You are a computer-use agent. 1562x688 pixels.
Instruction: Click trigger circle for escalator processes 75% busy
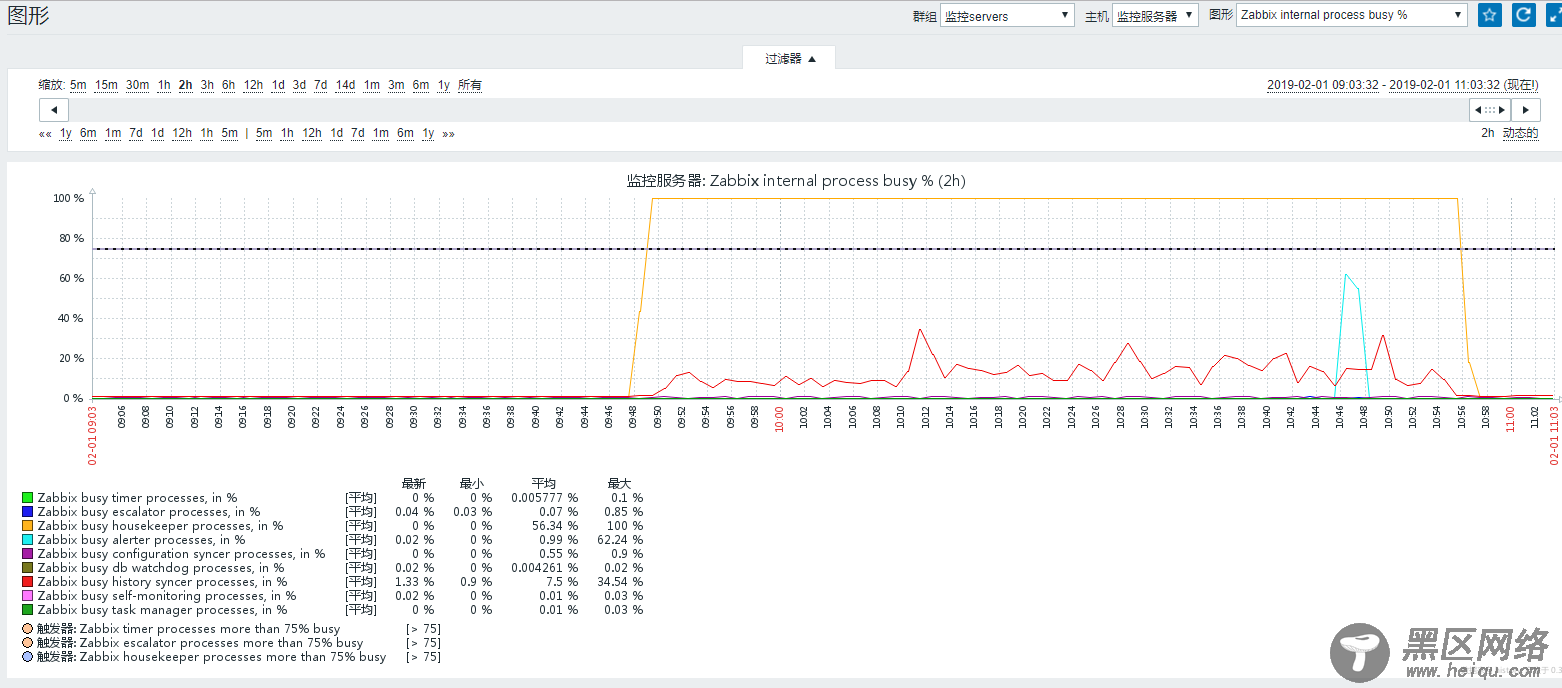(27, 643)
